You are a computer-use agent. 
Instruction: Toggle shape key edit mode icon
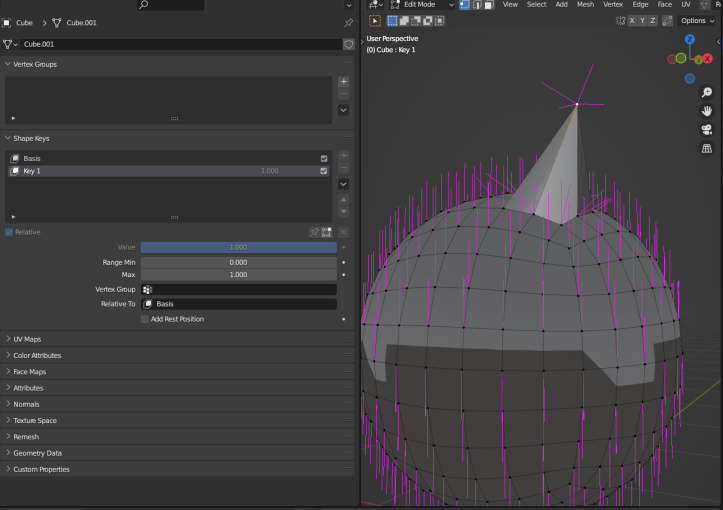tap(326, 232)
